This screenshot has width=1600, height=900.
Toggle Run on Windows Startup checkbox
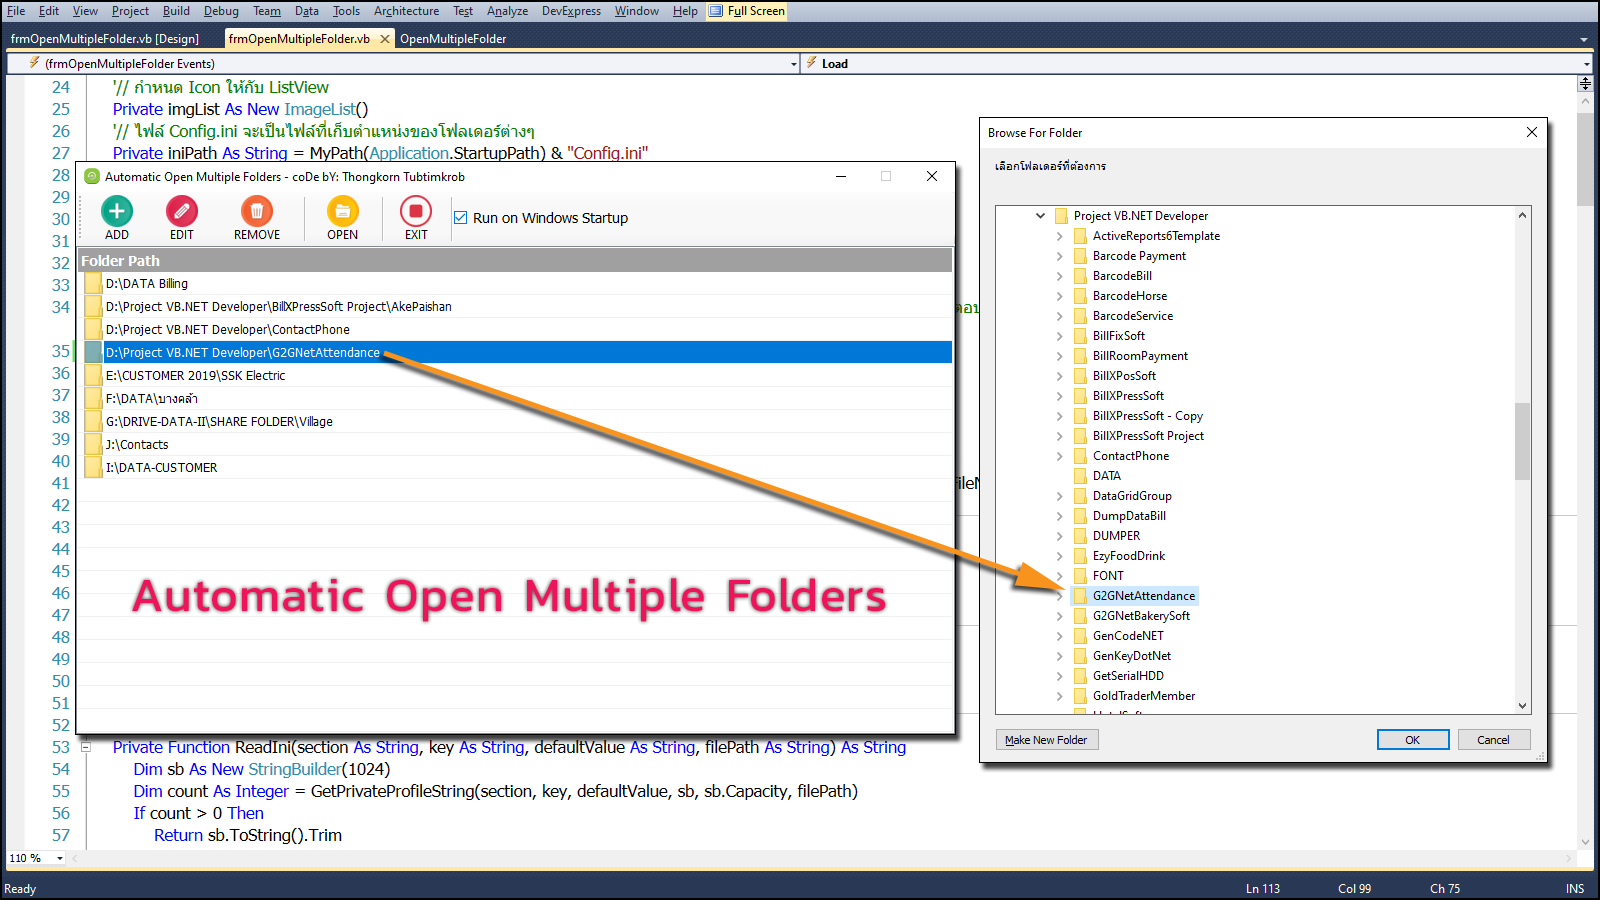coord(461,218)
